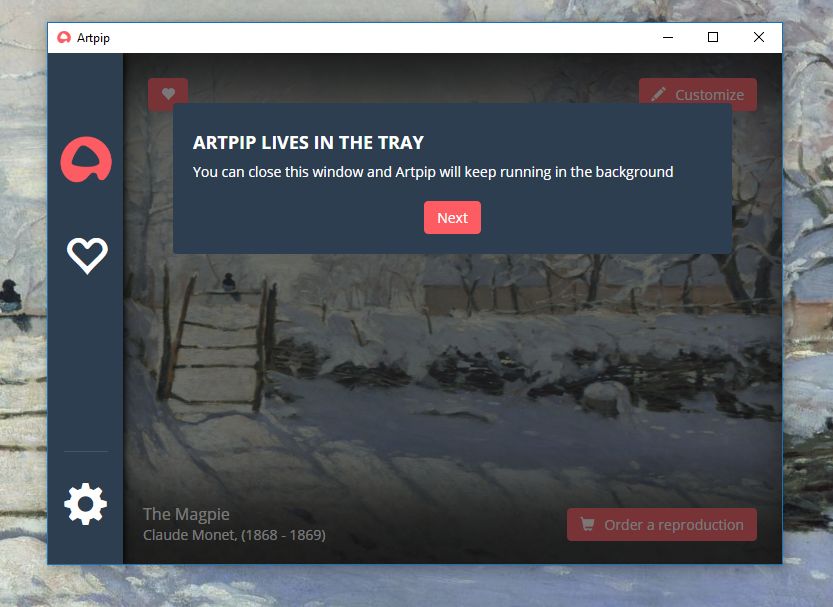The height and width of the screenshot is (607, 833).
Task: Click the Claude Monet artist line
Action: (x=234, y=535)
